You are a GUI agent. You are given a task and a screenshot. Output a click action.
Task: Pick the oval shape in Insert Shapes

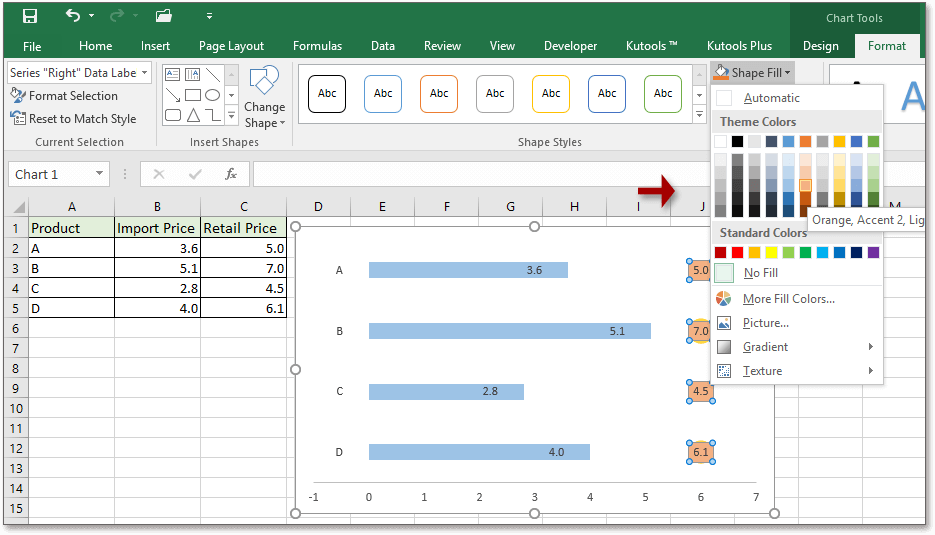(213, 95)
